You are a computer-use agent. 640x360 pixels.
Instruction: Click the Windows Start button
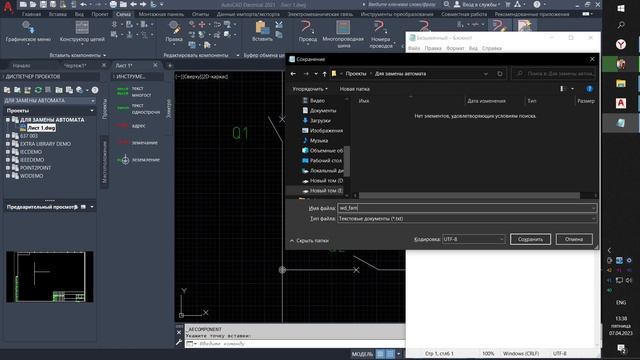[x=621, y=9]
